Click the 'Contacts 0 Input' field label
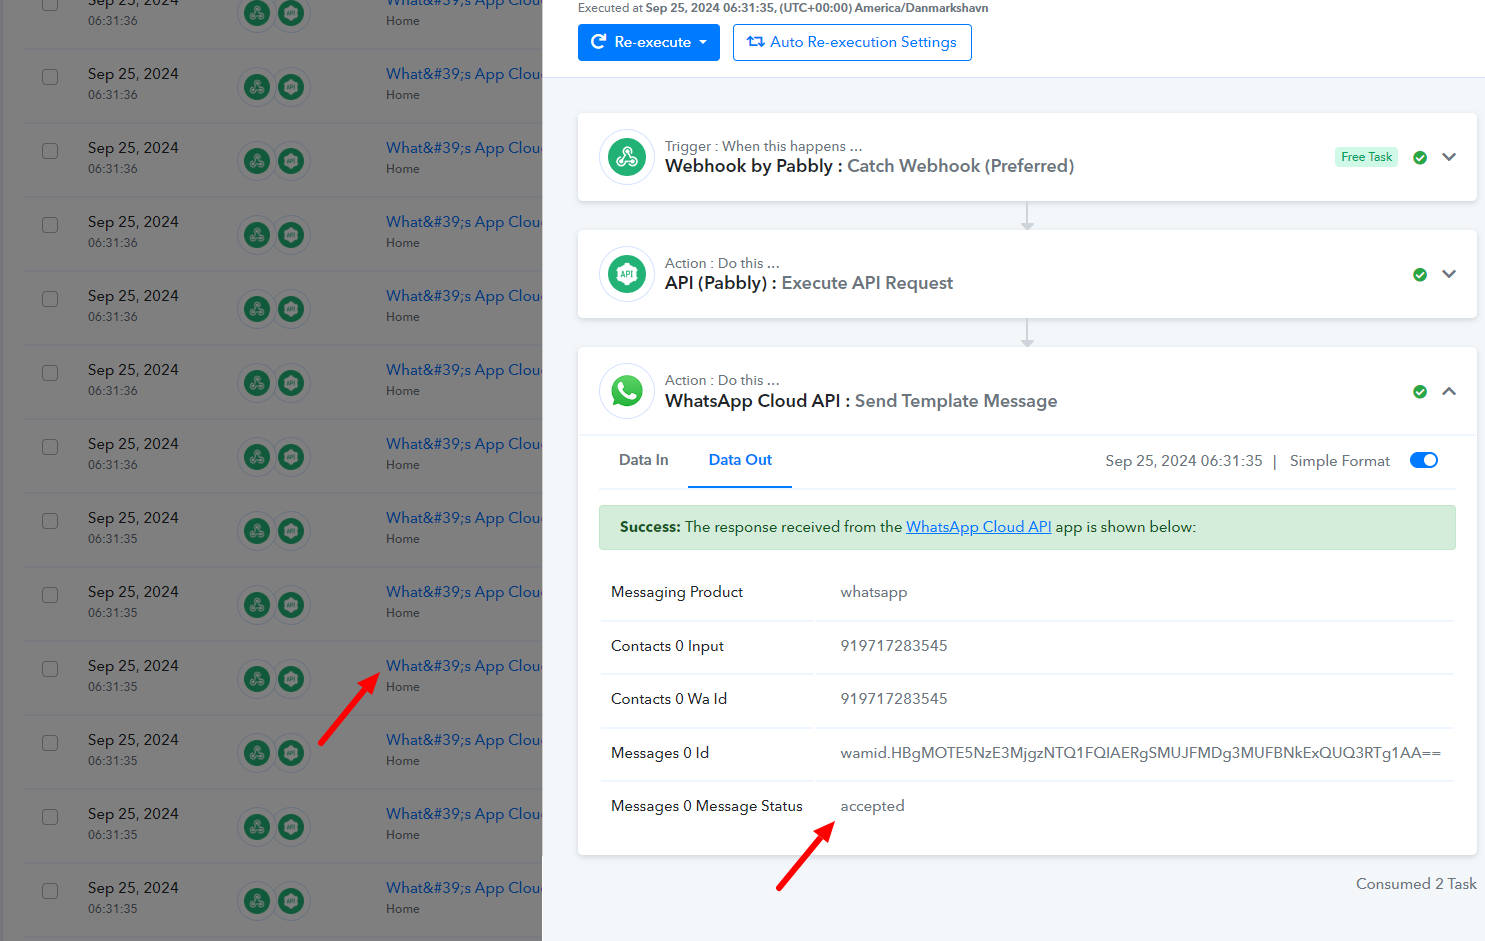Image resolution: width=1485 pixels, height=941 pixels. [x=667, y=646]
